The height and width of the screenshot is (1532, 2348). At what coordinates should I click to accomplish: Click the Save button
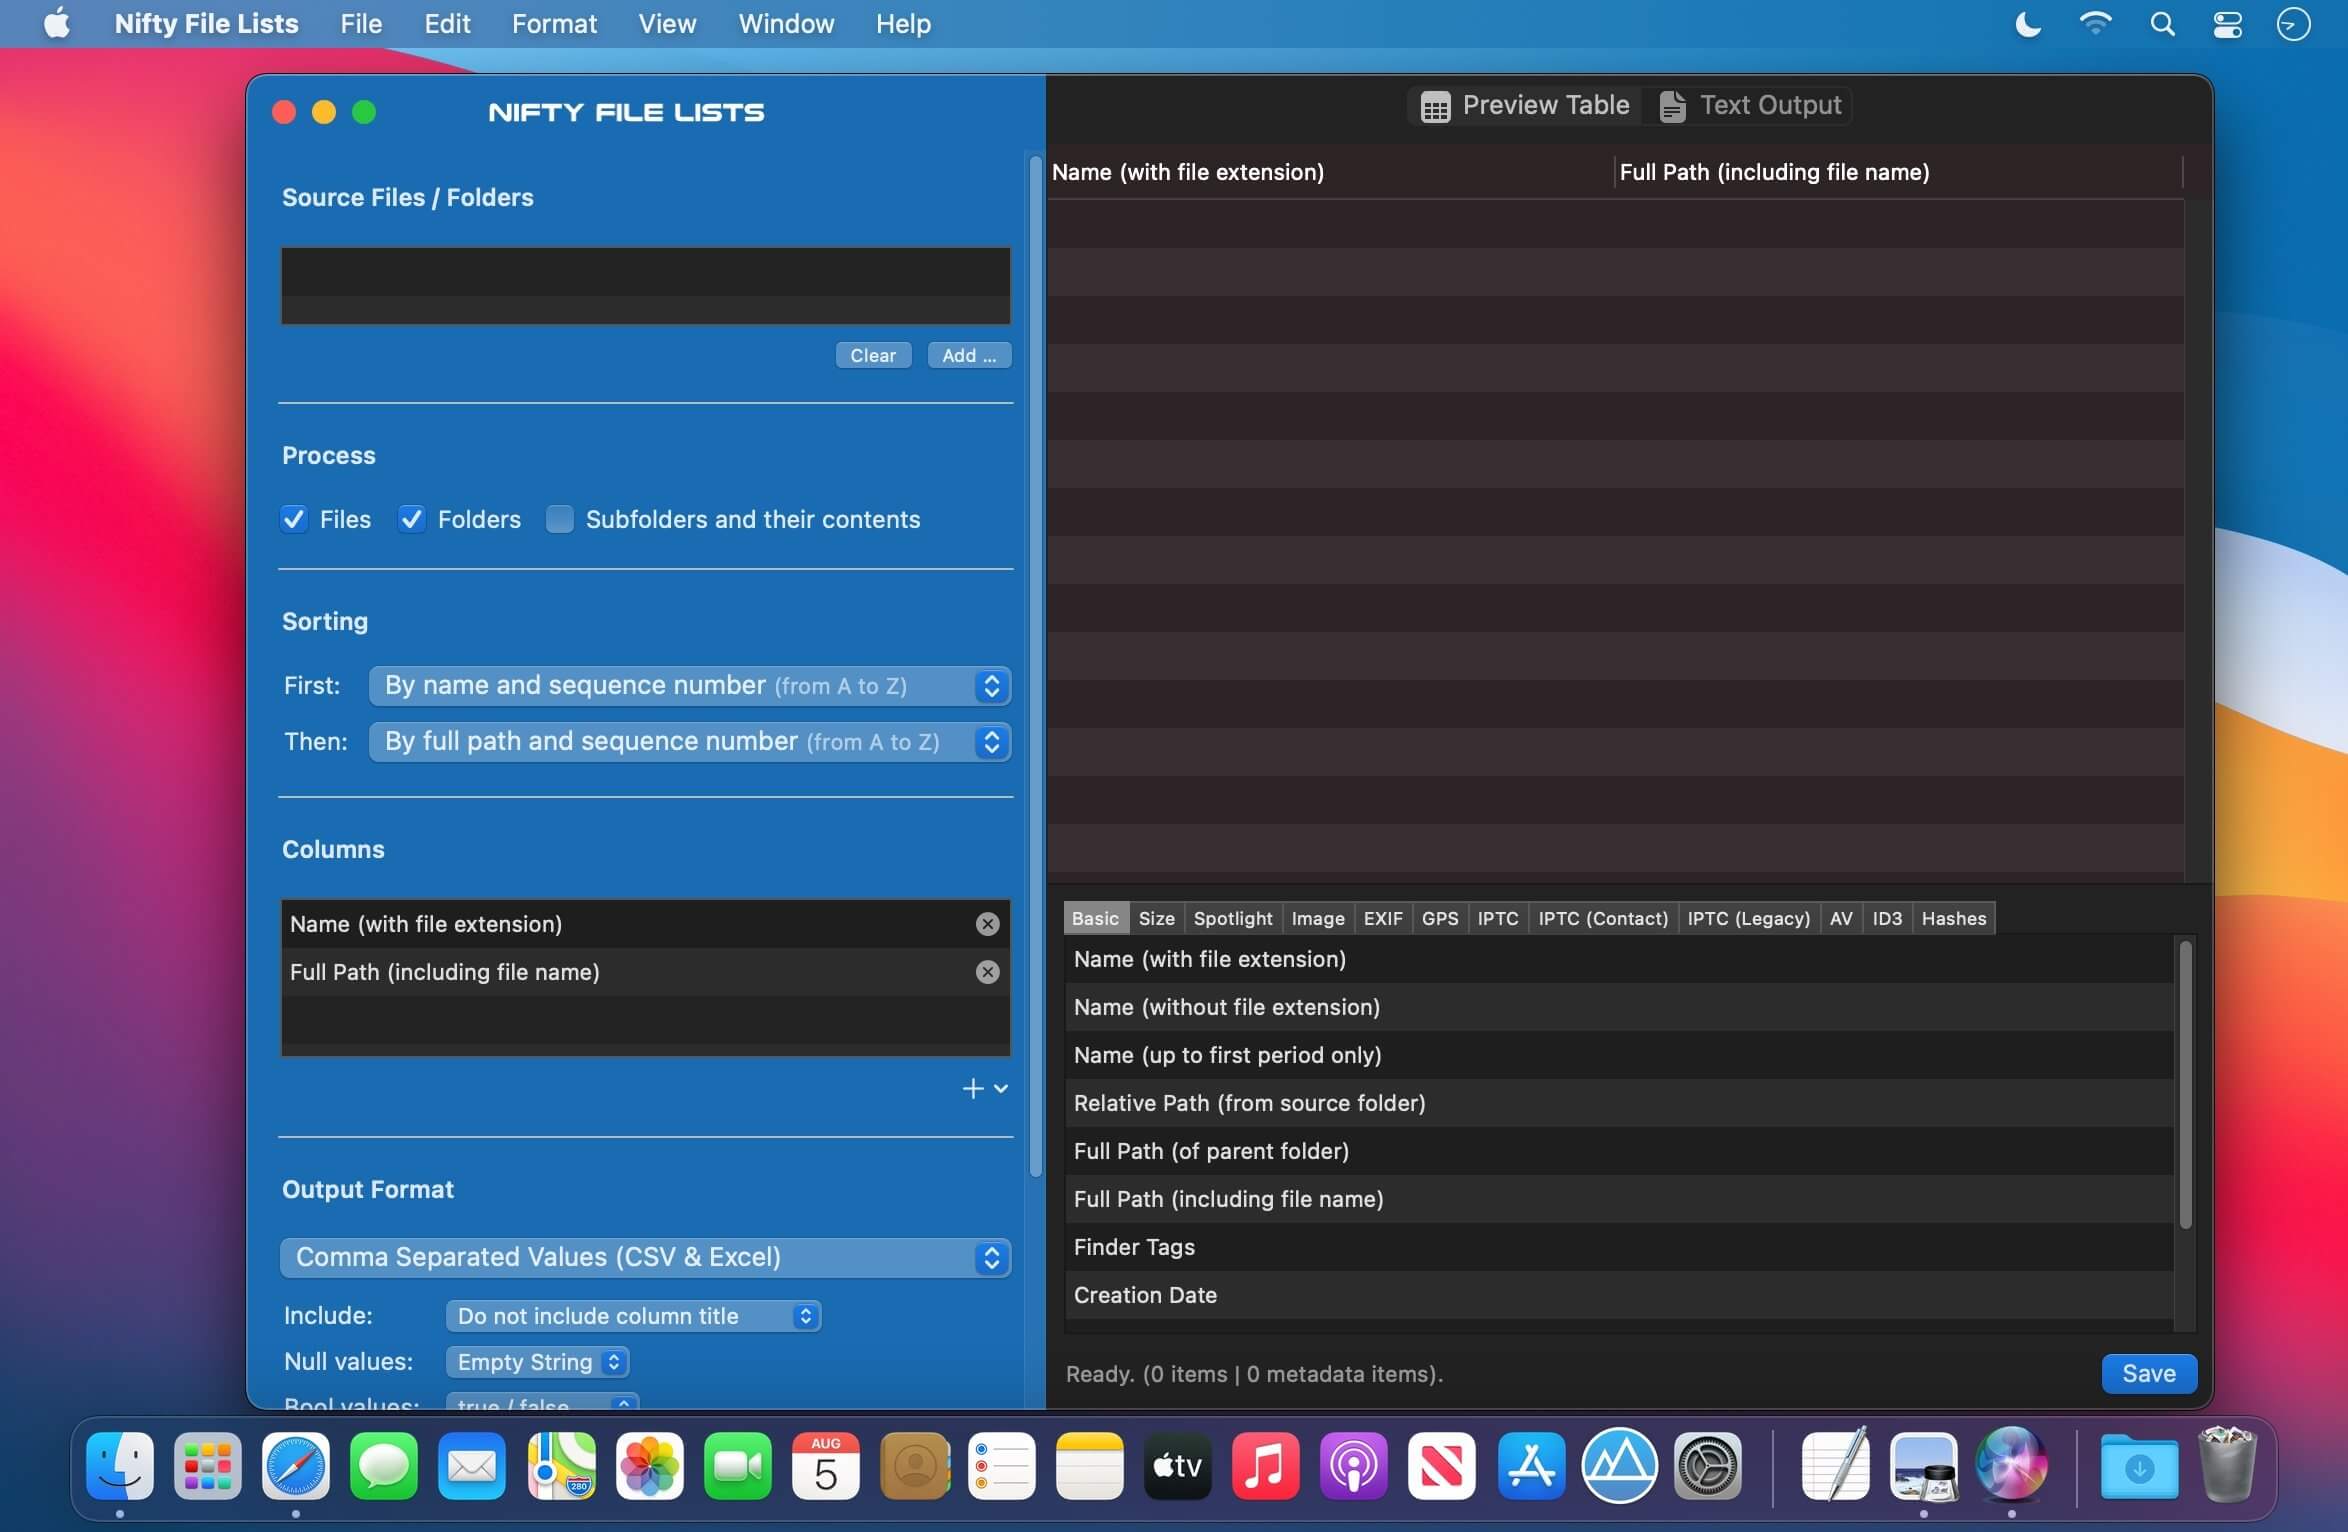point(2148,1373)
